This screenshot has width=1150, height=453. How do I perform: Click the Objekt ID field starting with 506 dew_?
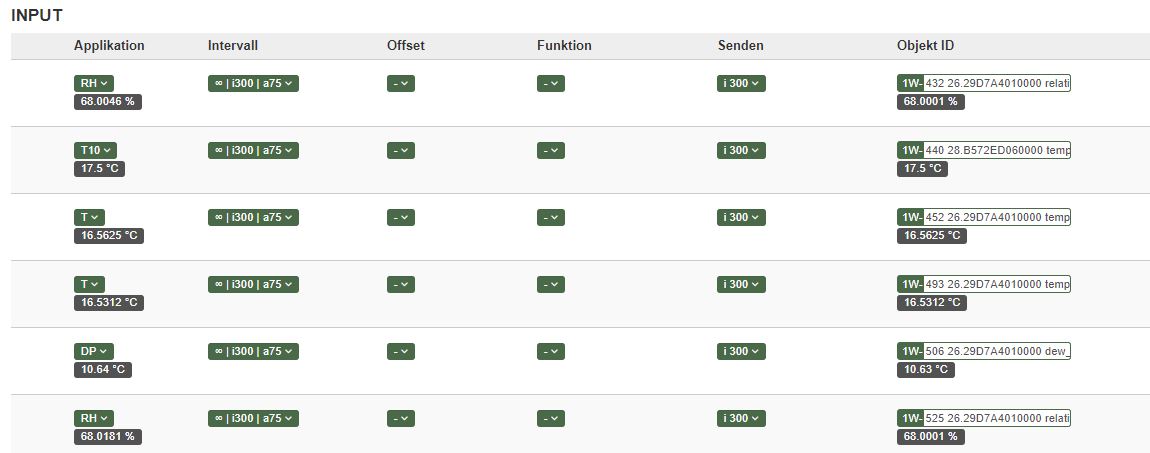[997, 351]
